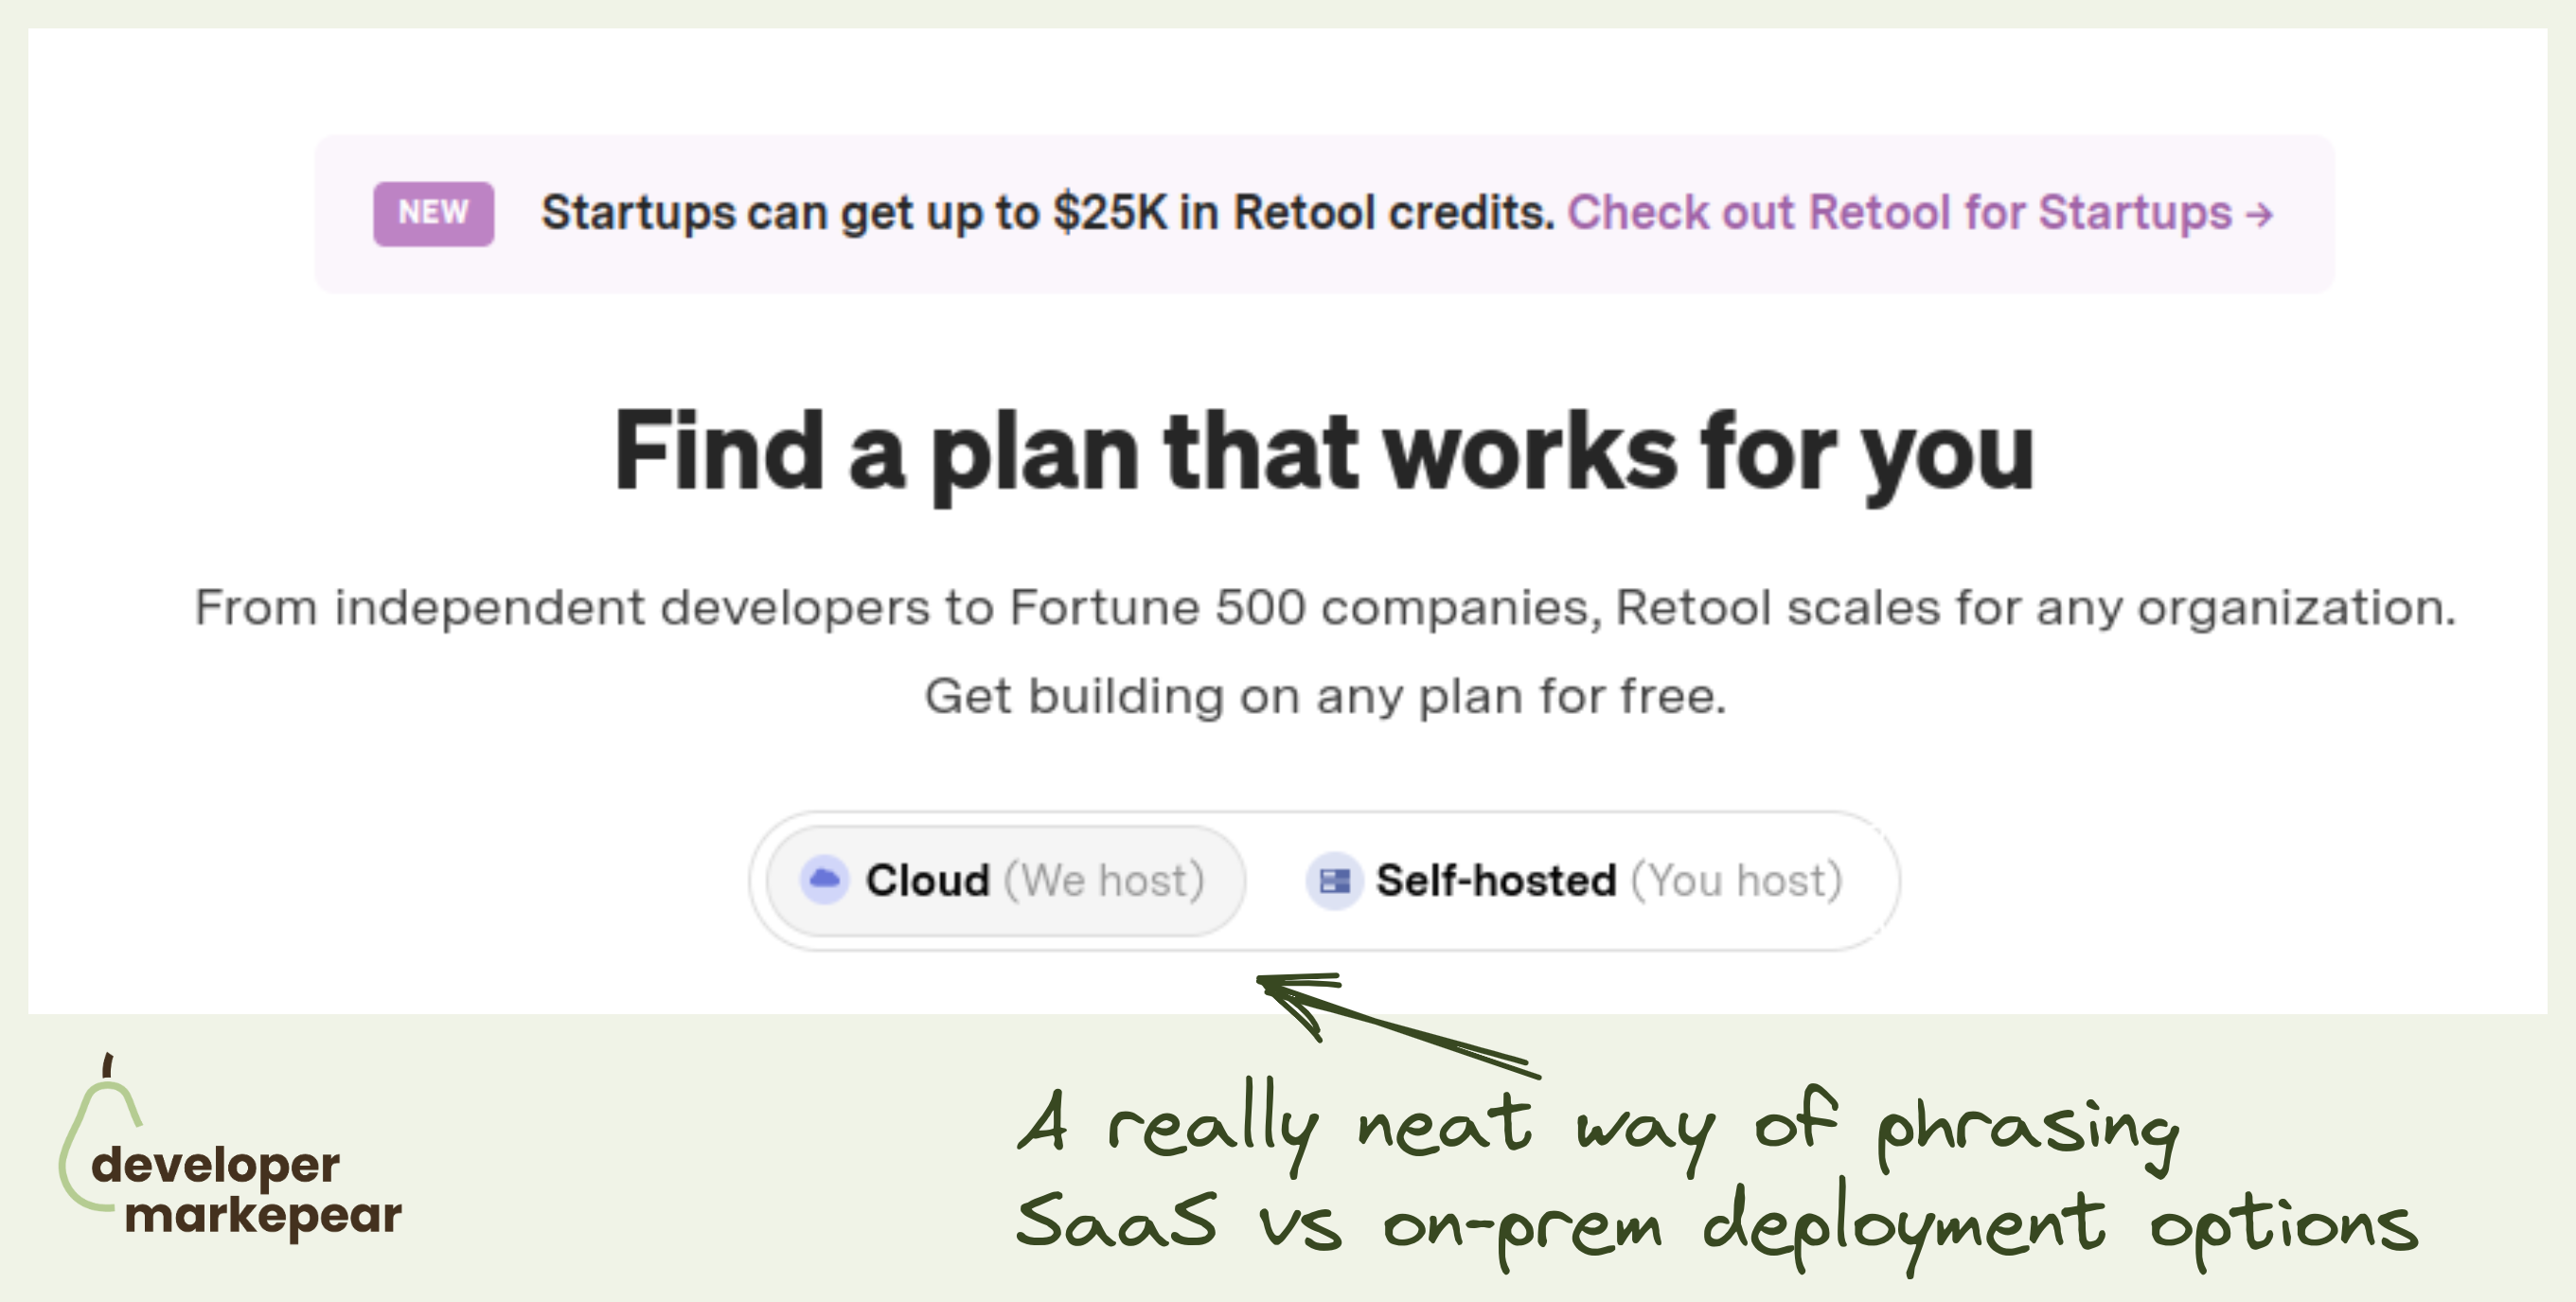Click 'Get building on any plan for free' text
This screenshot has height=1302, width=2576.
coord(1324,696)
